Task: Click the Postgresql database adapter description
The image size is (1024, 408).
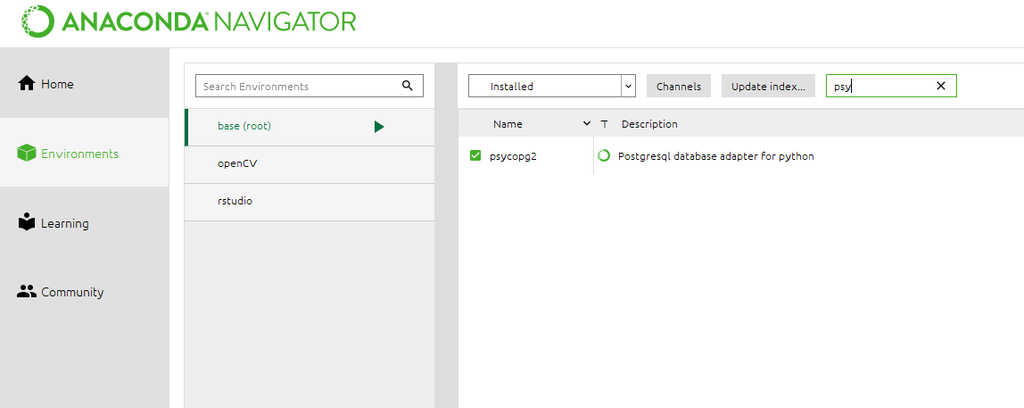Action: pyautogui.click(x=716, y=157)
